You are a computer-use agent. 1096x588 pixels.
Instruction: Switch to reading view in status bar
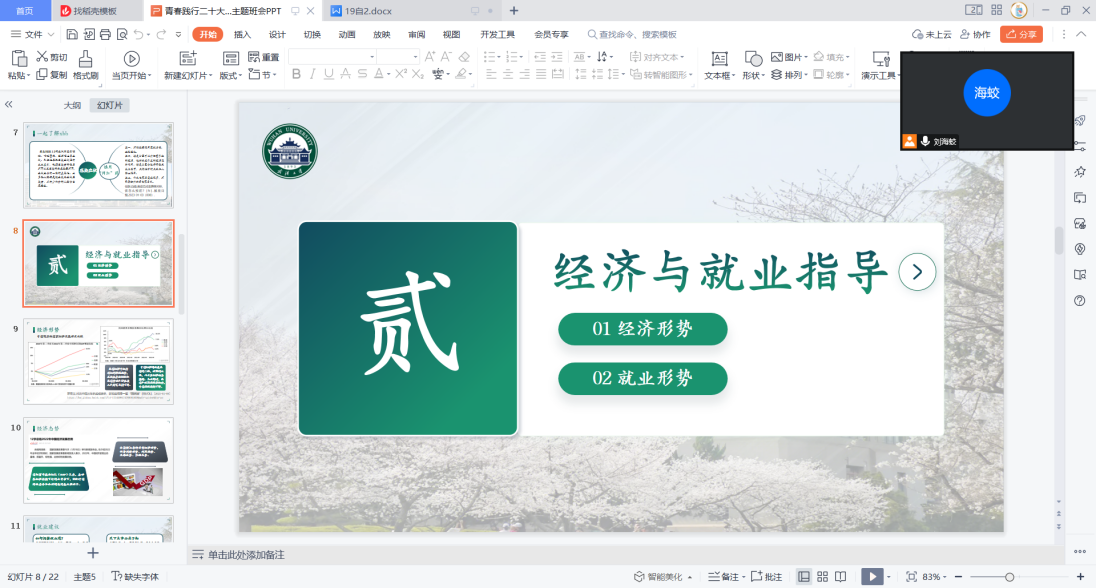pyautogui.click(x=840, y=577)
